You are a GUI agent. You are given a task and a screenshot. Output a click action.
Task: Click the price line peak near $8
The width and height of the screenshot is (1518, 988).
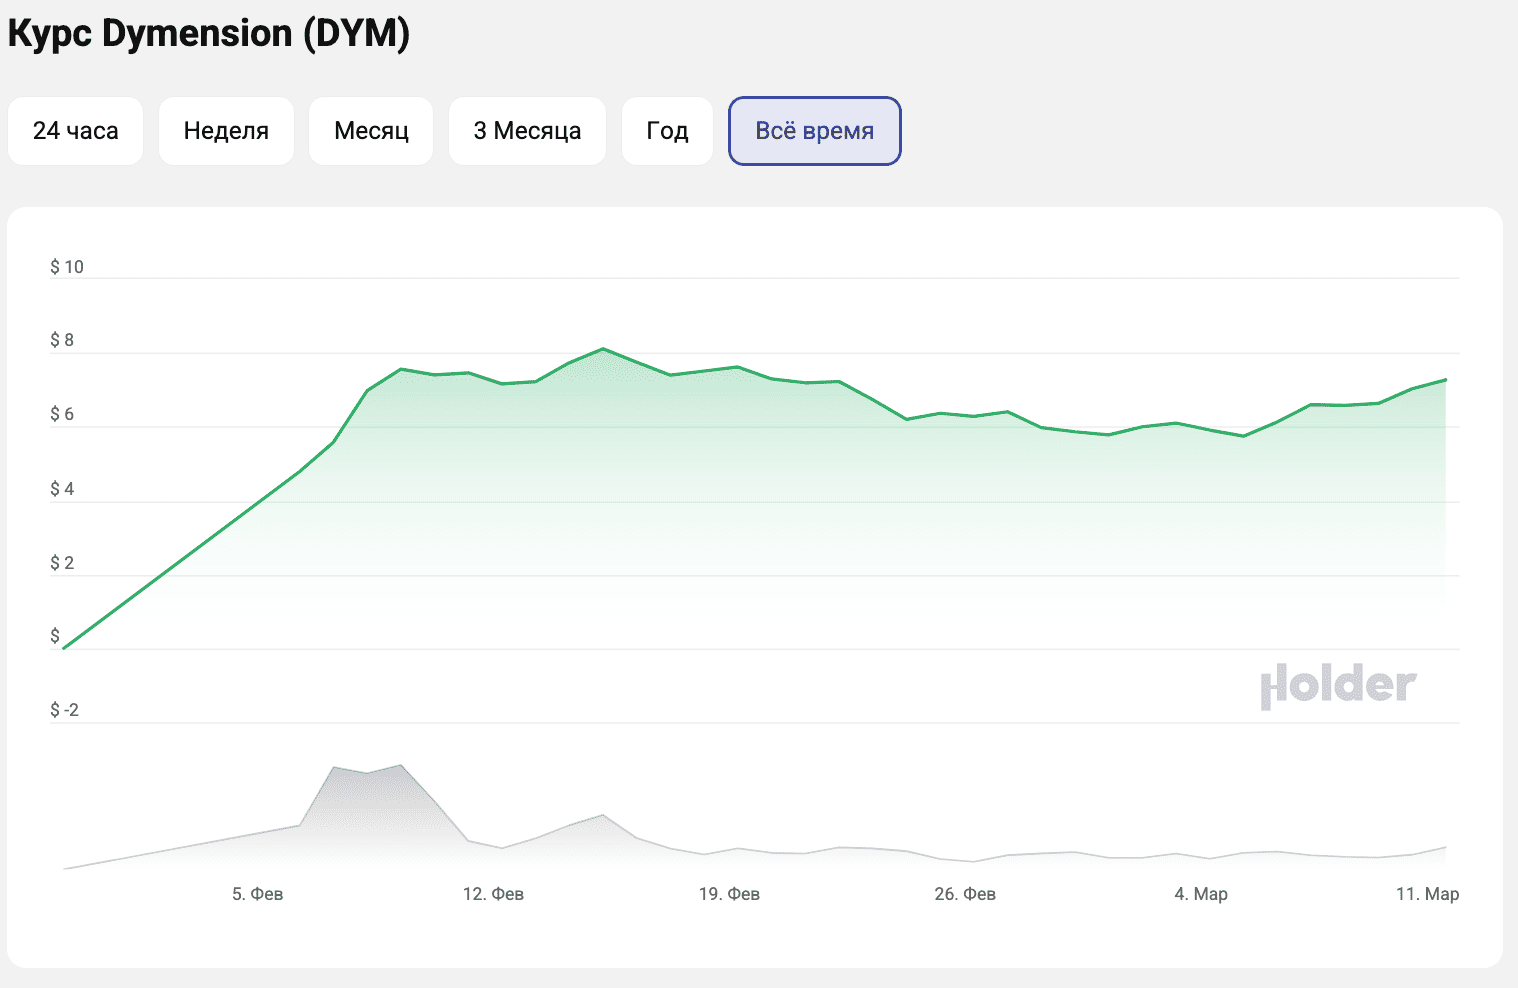(x=603, y=349)
